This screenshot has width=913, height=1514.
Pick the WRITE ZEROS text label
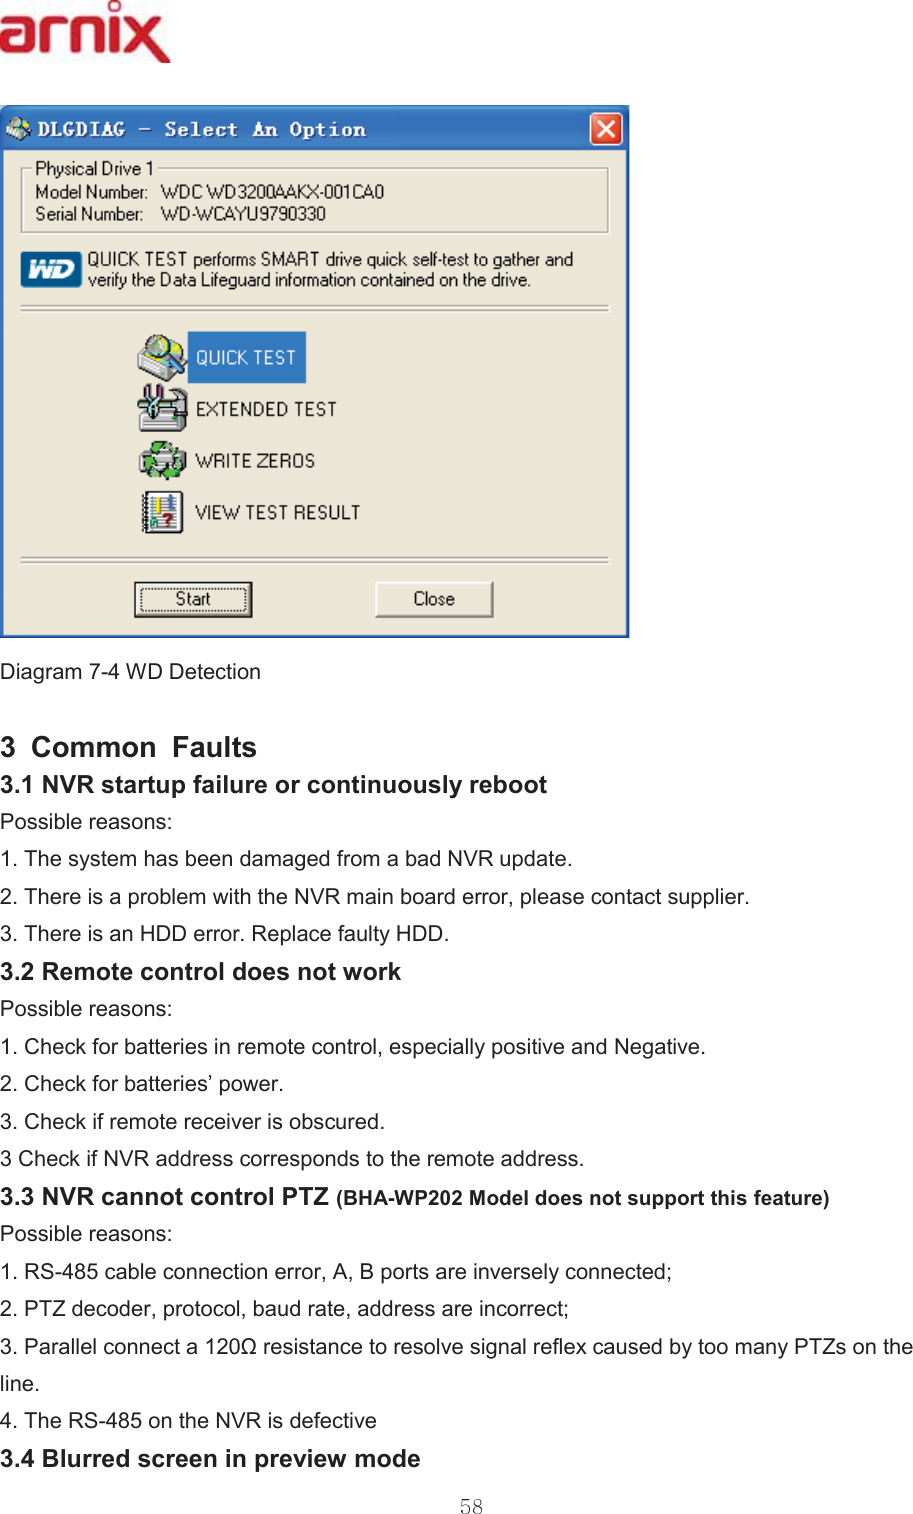[x=255, y=461]
